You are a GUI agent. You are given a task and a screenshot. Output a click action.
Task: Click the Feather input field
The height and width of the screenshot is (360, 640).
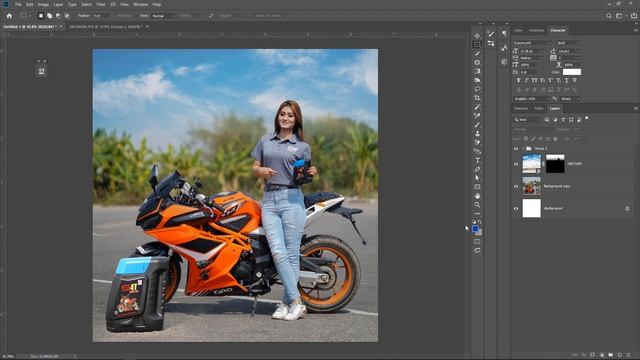(x=100, y=16)
